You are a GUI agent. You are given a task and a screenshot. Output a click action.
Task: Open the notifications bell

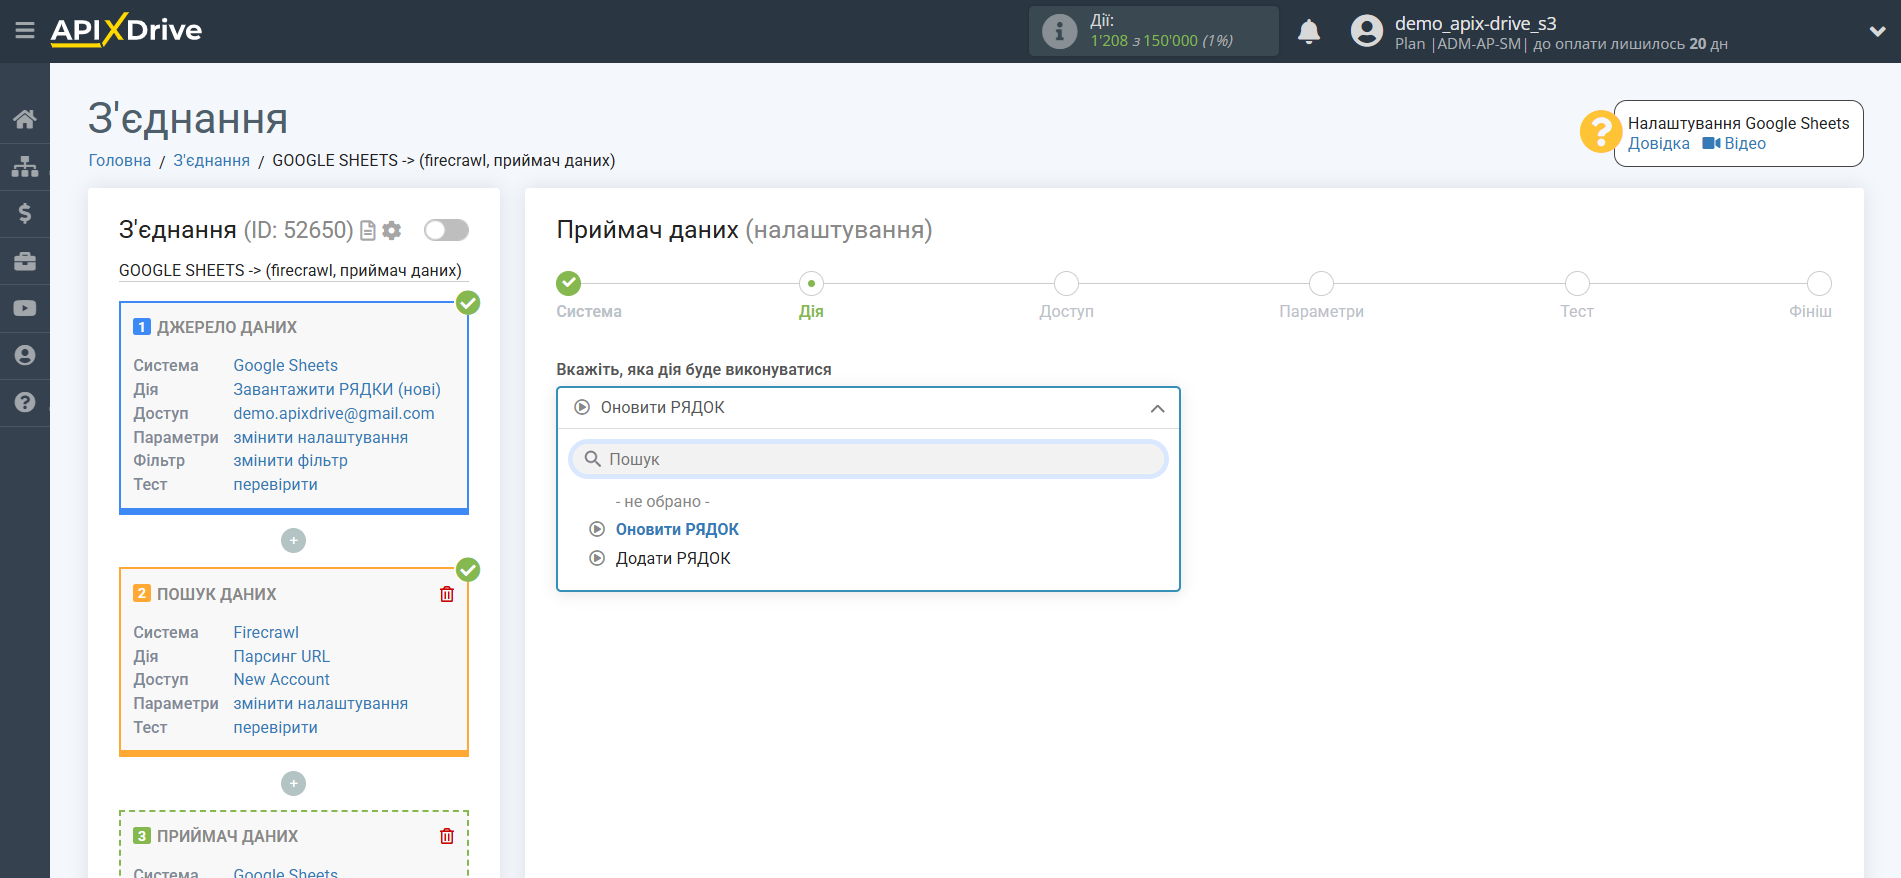[1309, 32]
